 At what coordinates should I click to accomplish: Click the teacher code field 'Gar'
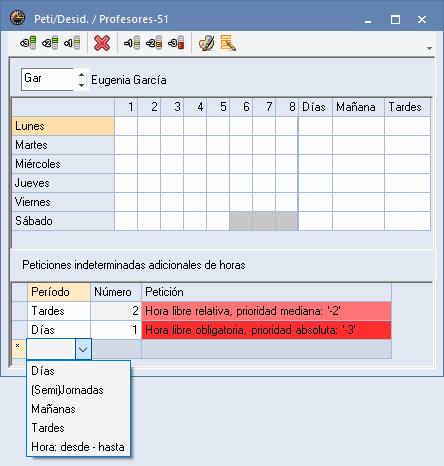coord(47,79)
